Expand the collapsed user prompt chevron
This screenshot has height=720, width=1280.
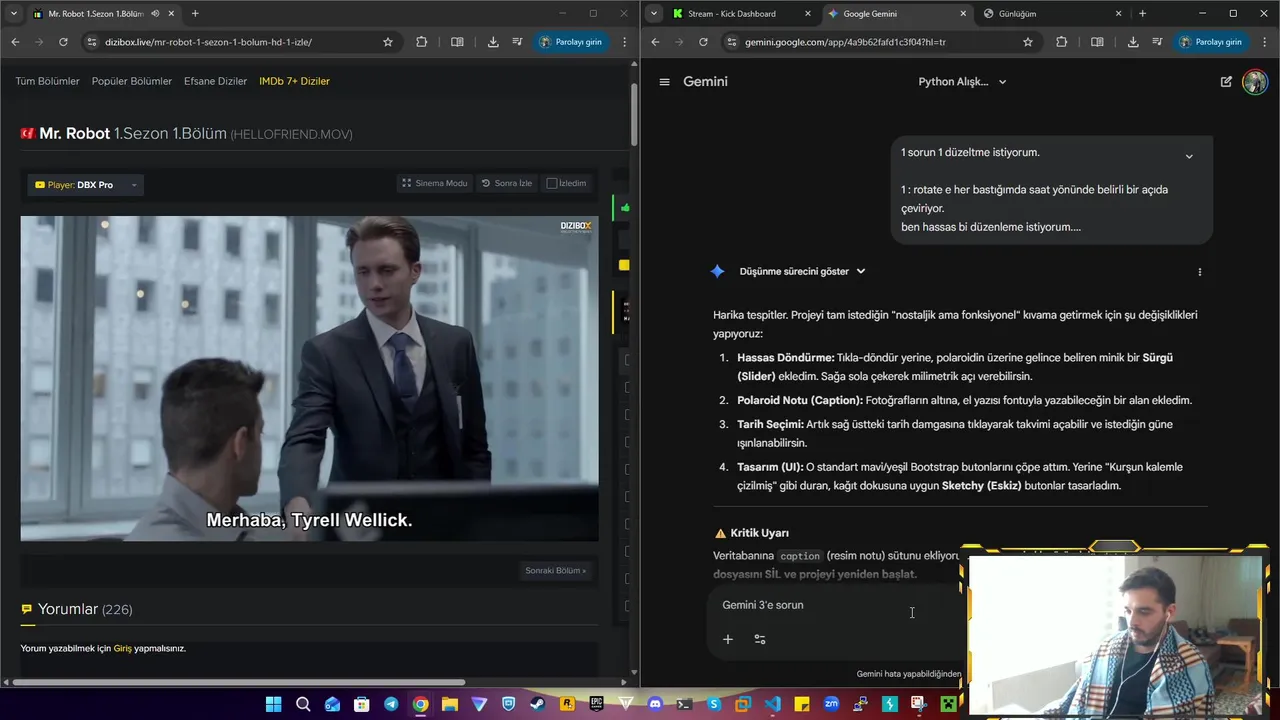point(1189,156)
